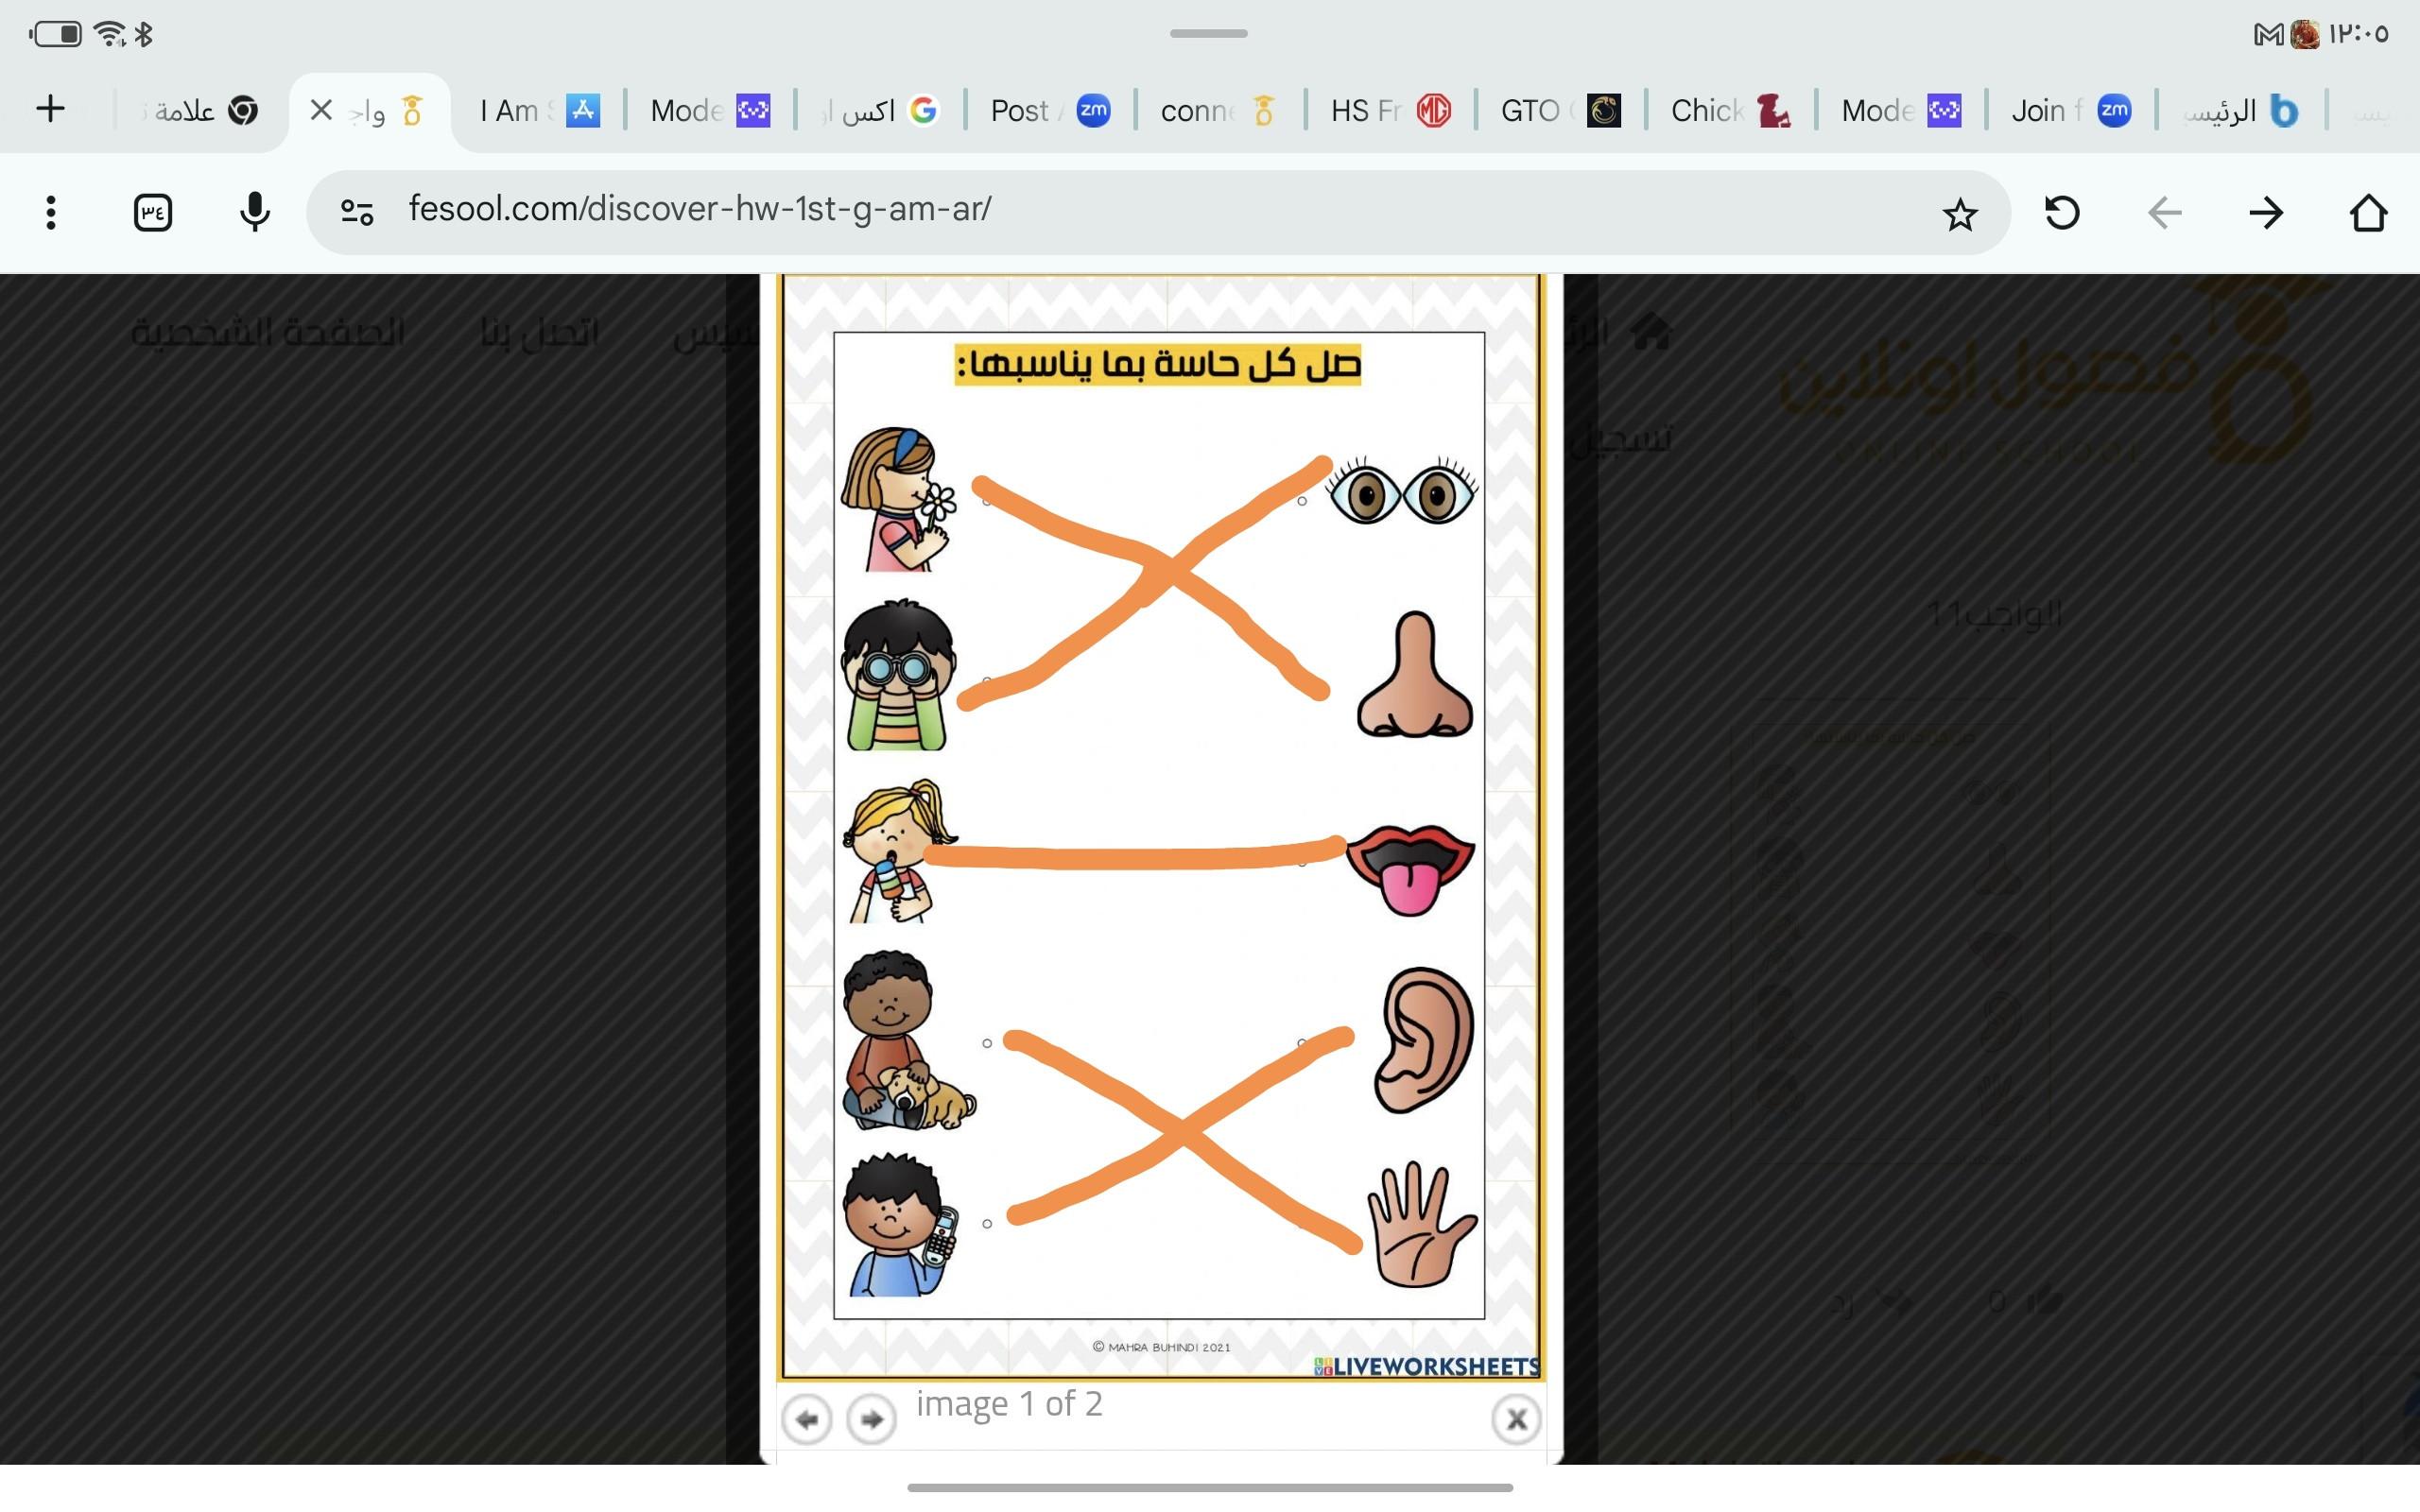Close the image lightbox
This screenshot has width=2420, height=1512.
[1516, 1418]
